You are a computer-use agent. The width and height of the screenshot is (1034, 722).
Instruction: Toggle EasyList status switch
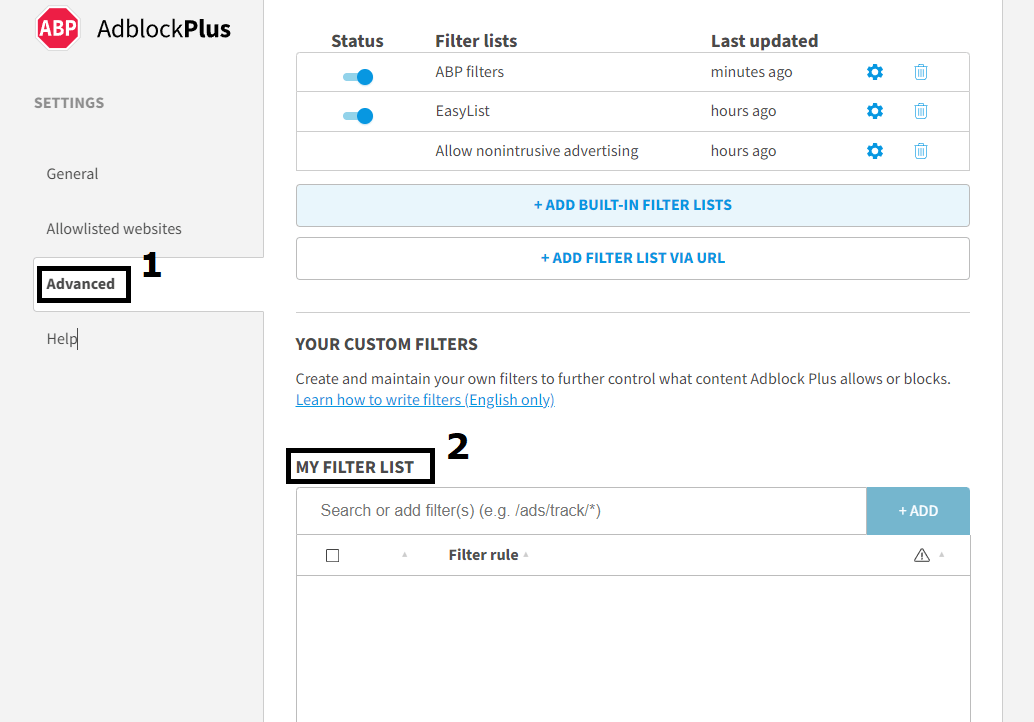coord(358,116)
